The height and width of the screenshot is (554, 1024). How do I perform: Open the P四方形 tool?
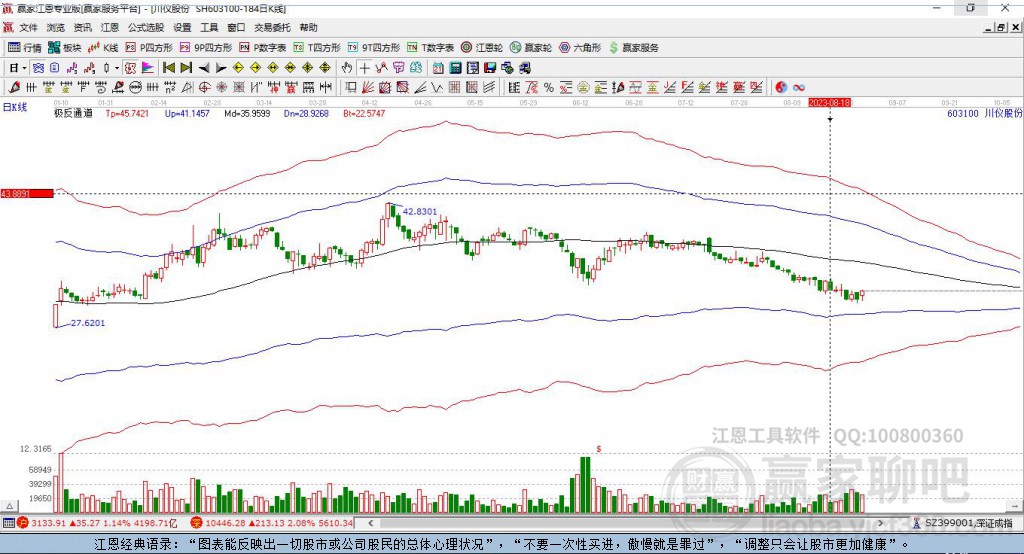pyautogui.click(x=149, y=48)
